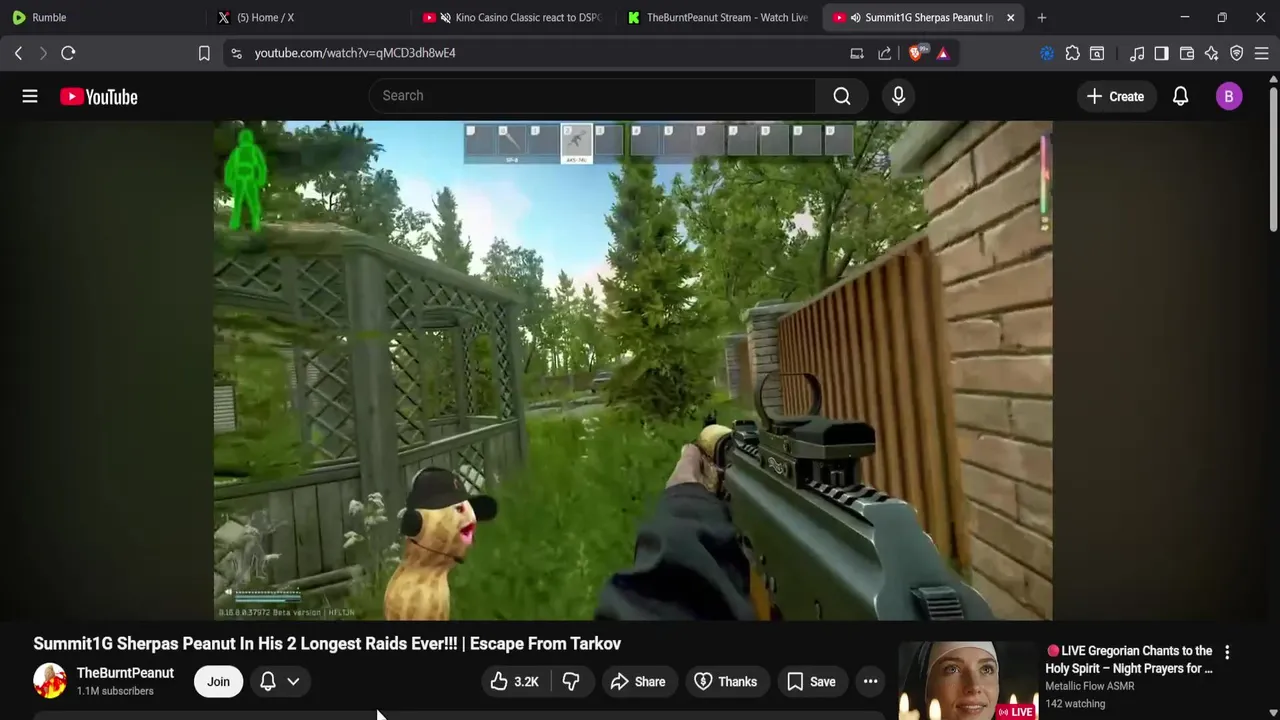
Task: Toggle the browser sidebar panel
Action: pos(1161,53)
